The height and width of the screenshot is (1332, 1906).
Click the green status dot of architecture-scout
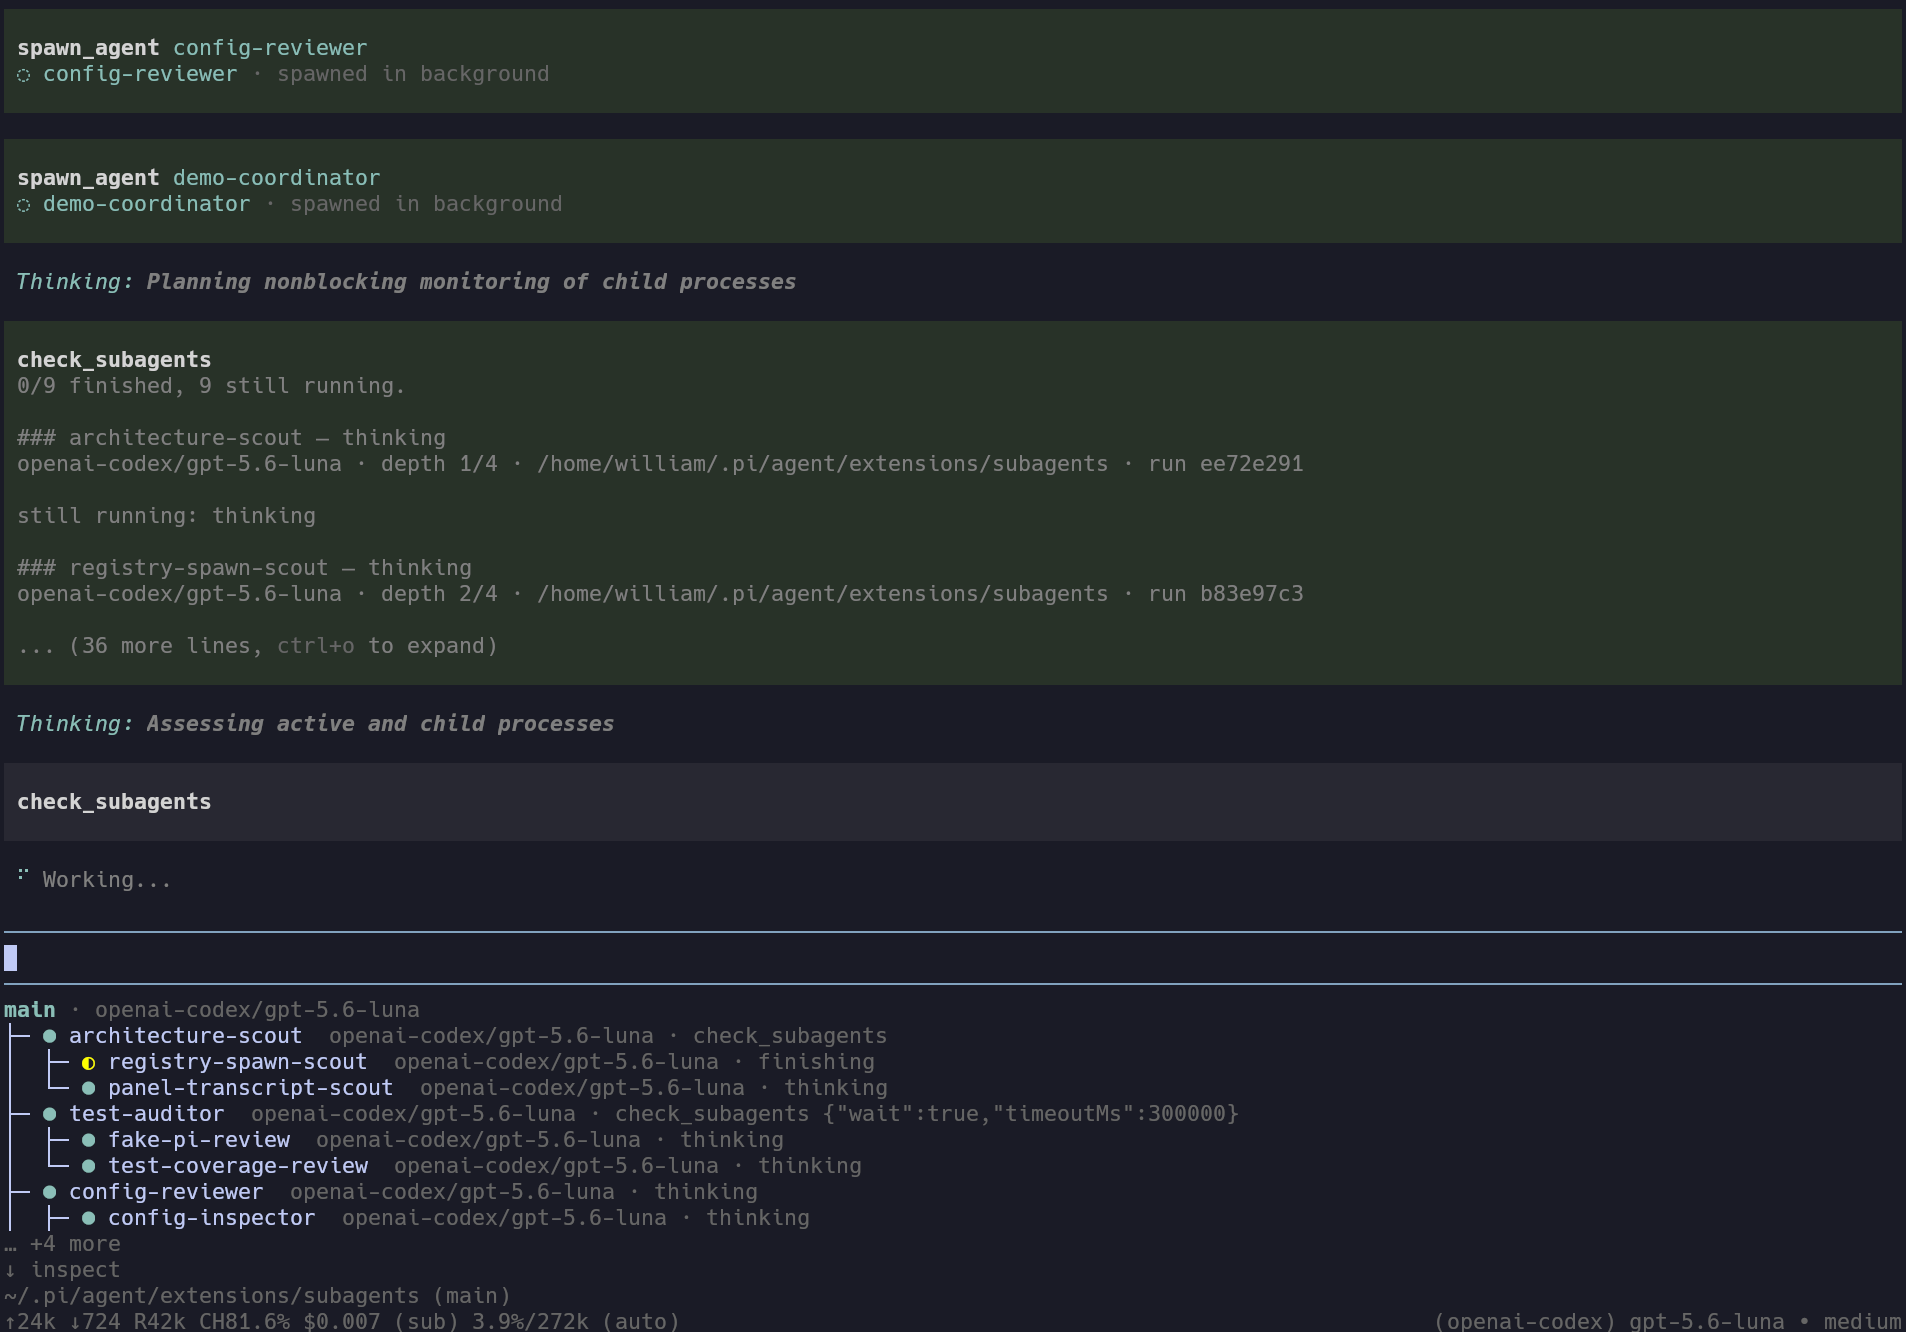click(x=49, y=1036)
